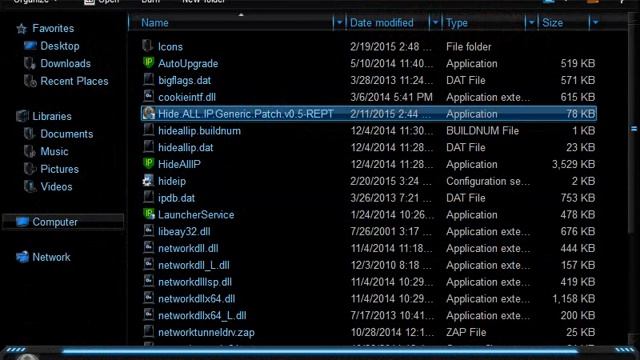Sort files by Name column header

click(x=155, y=23)
